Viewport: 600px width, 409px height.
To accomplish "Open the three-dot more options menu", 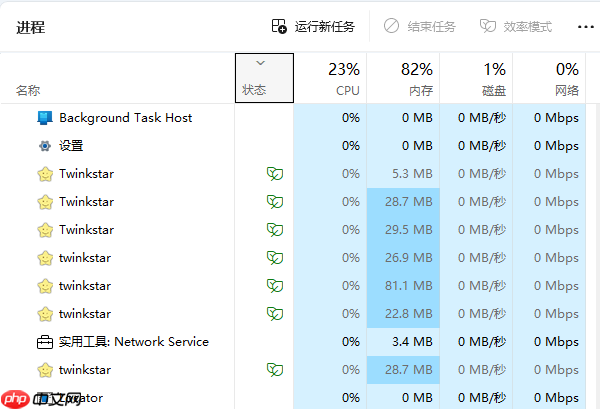I will 586,26.
